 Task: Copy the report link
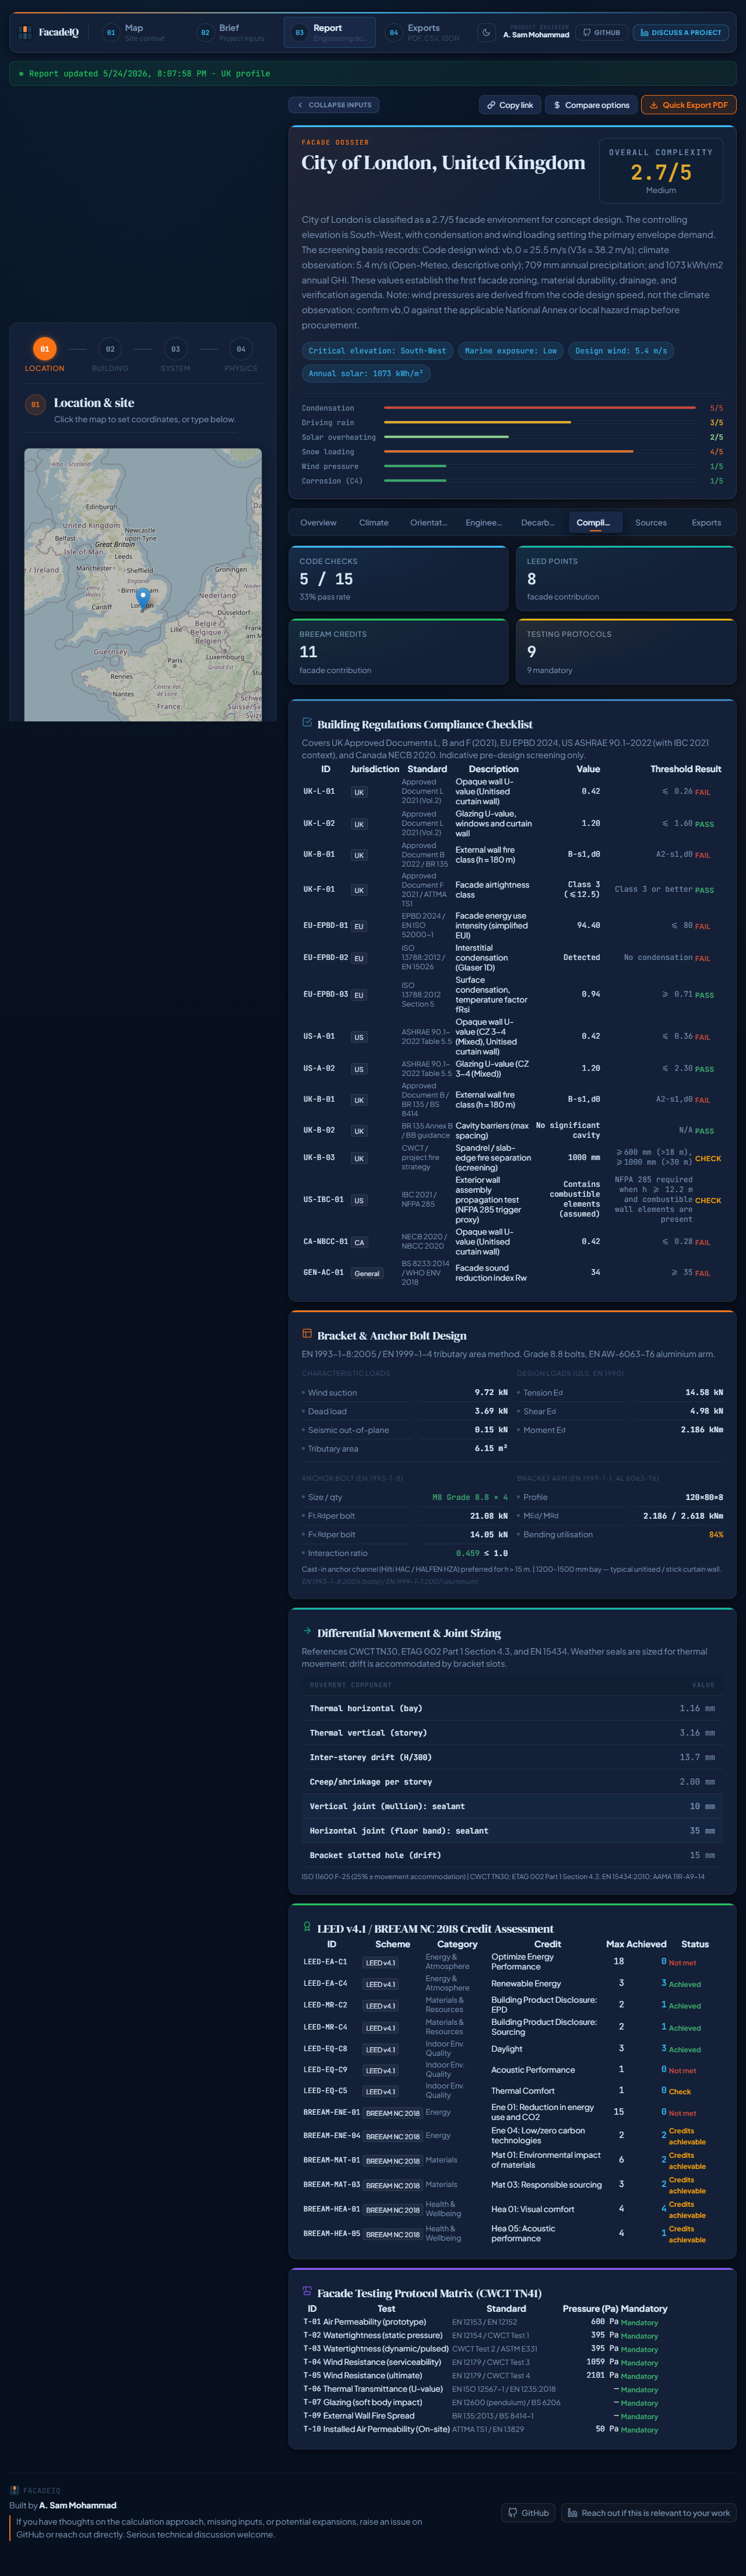pos(510,105)
